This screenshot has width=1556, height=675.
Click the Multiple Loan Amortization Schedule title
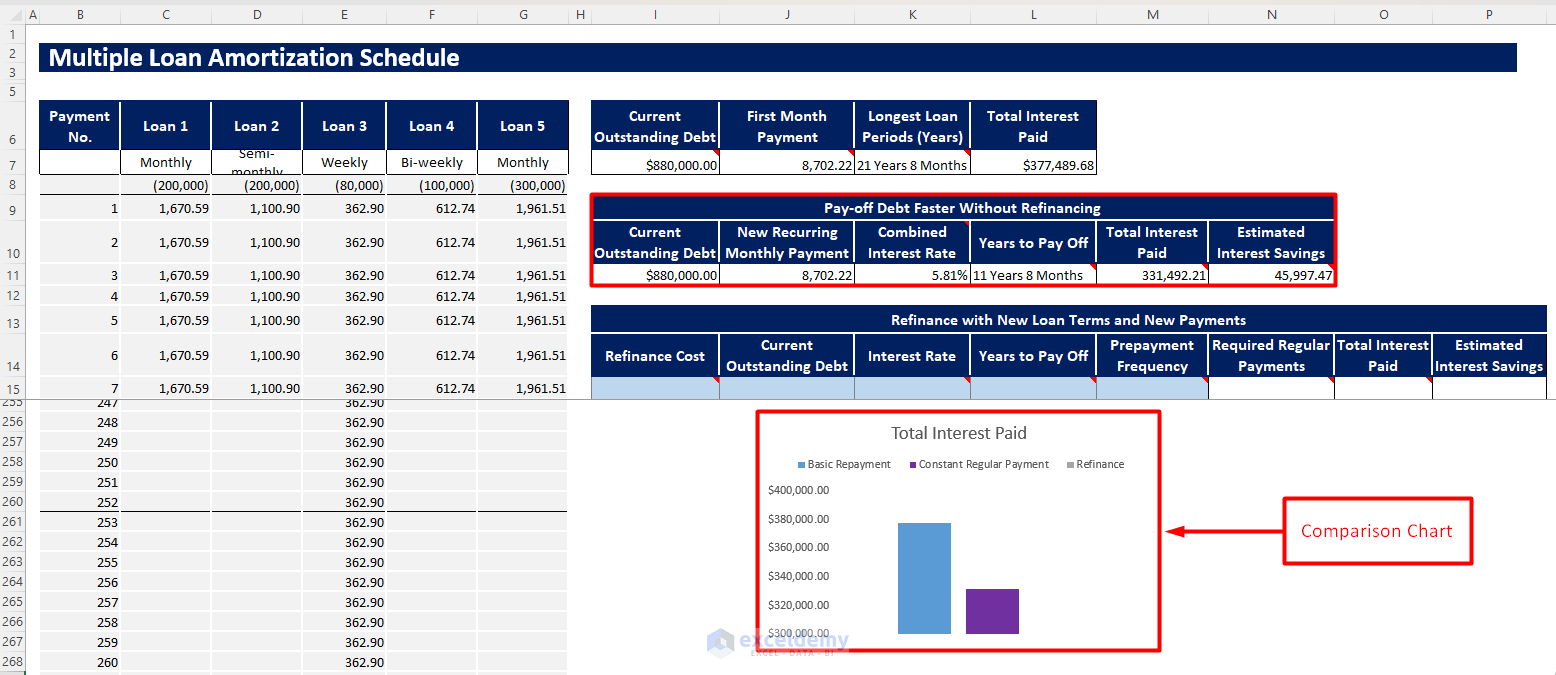[x=254, y=58]
